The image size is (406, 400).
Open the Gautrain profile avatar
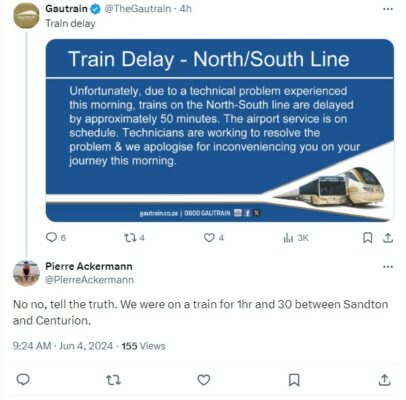tap(26, 16)
